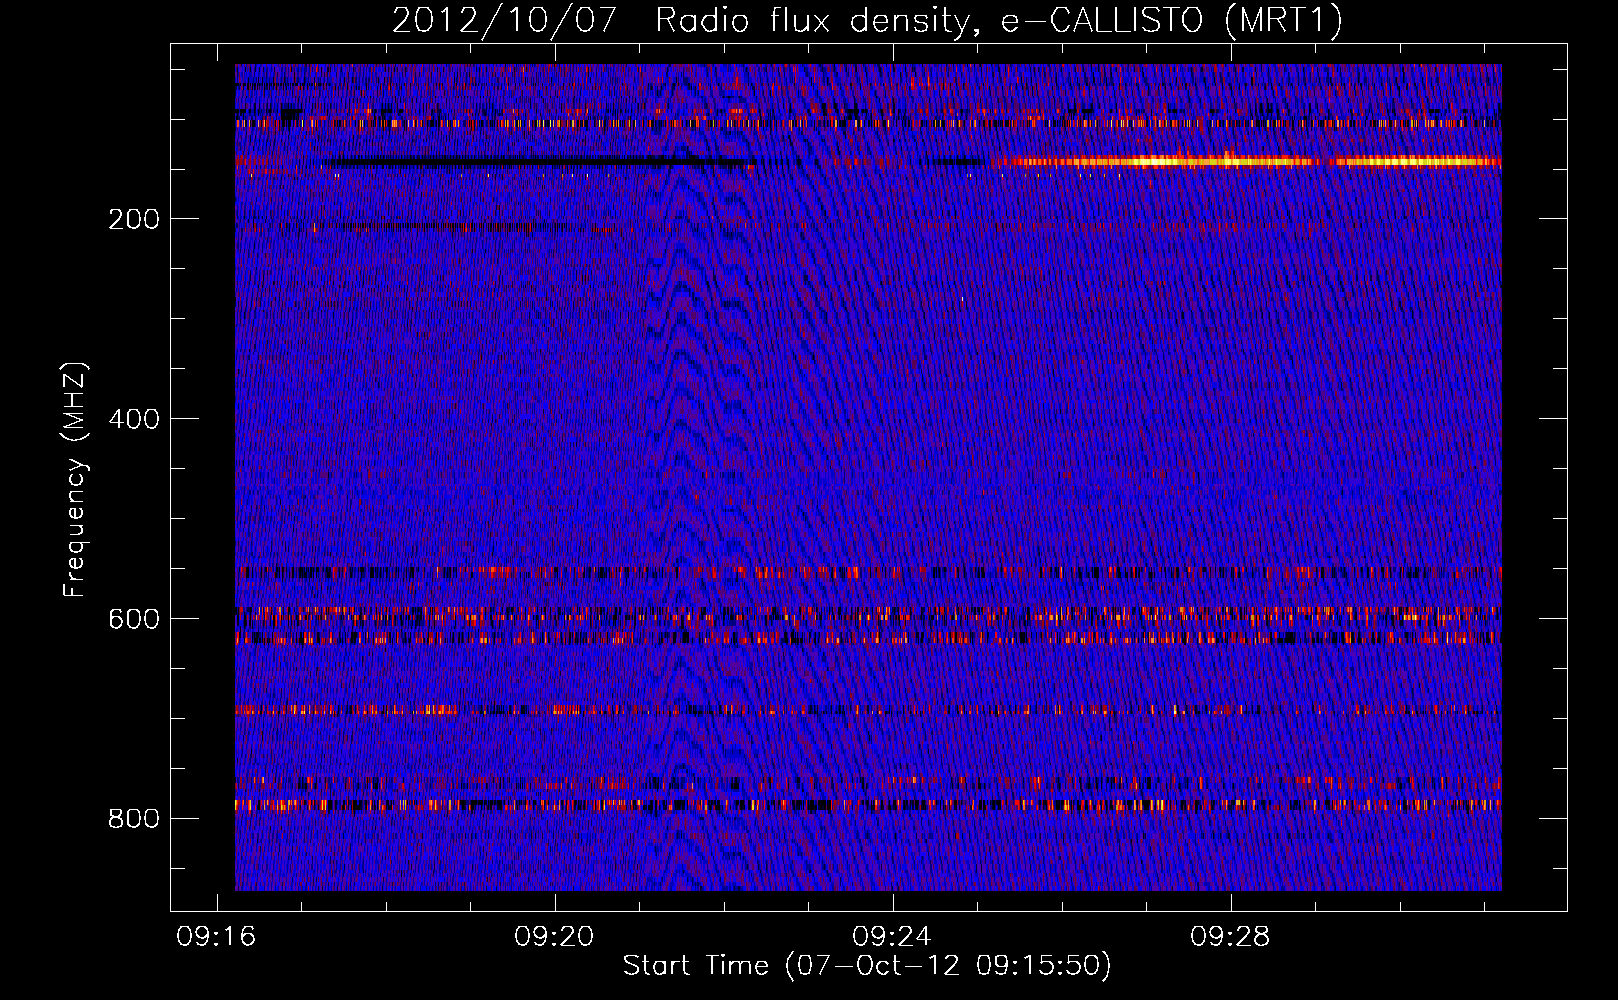
Task: Select the 'Frequency (MHZ)' axis label
Action: point(74,480)
